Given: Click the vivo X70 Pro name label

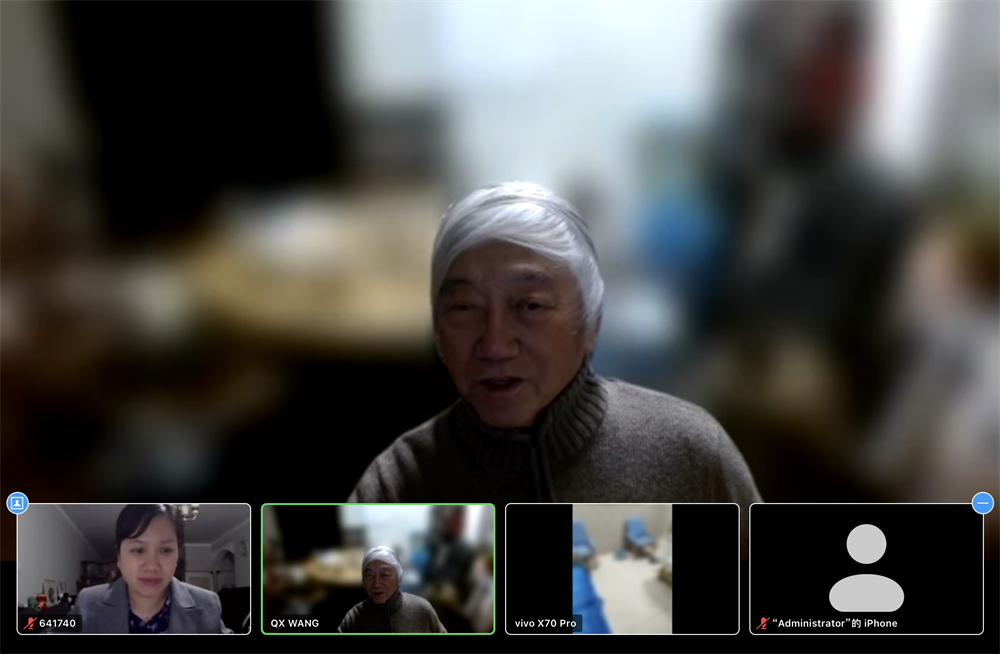Looking at the screenshot, I should (x=546, y=623).
